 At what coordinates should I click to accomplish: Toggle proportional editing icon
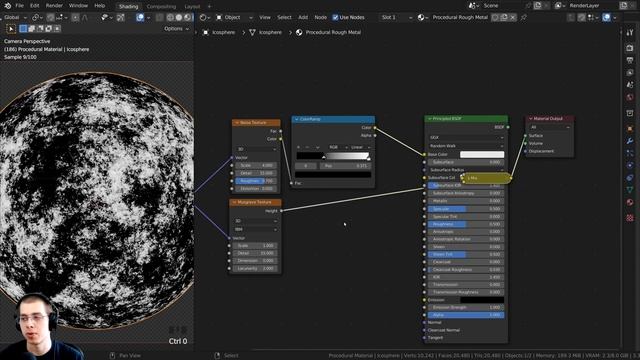[x=76, y=18]
